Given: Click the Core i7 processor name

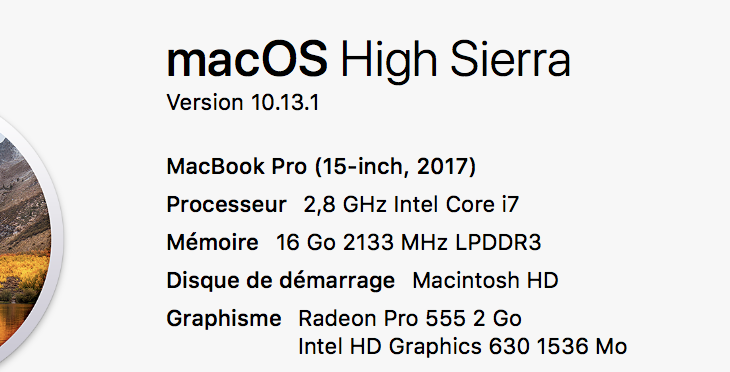Looking at the screenshot, I should click(482, 204).
